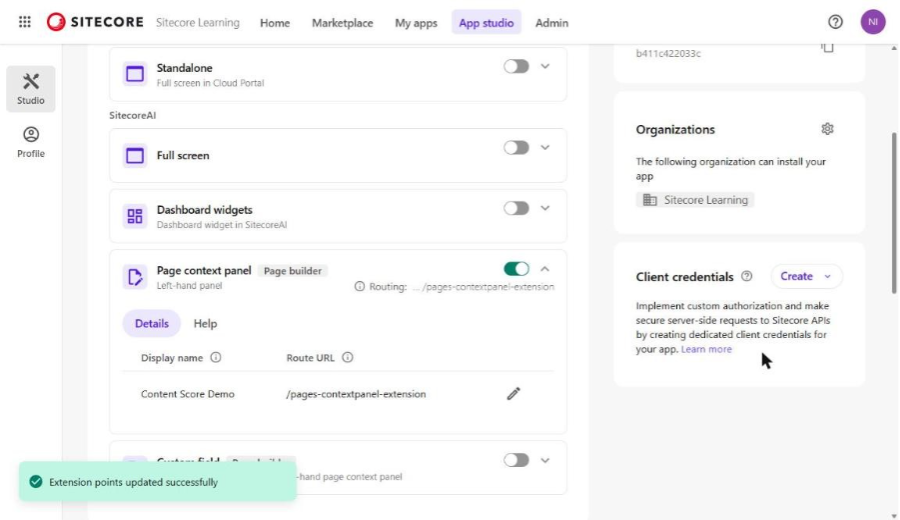Open the help question mark icon
Screen dimensions: 900x520
(835, 22)
